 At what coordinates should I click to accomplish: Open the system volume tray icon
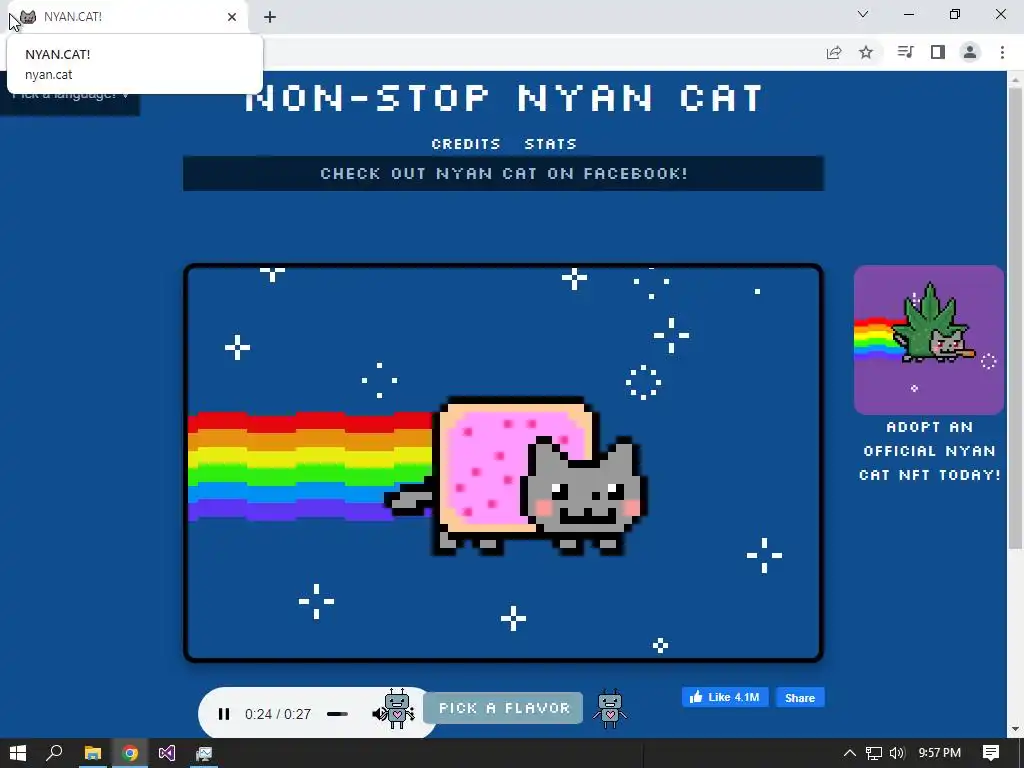(897, 753)
